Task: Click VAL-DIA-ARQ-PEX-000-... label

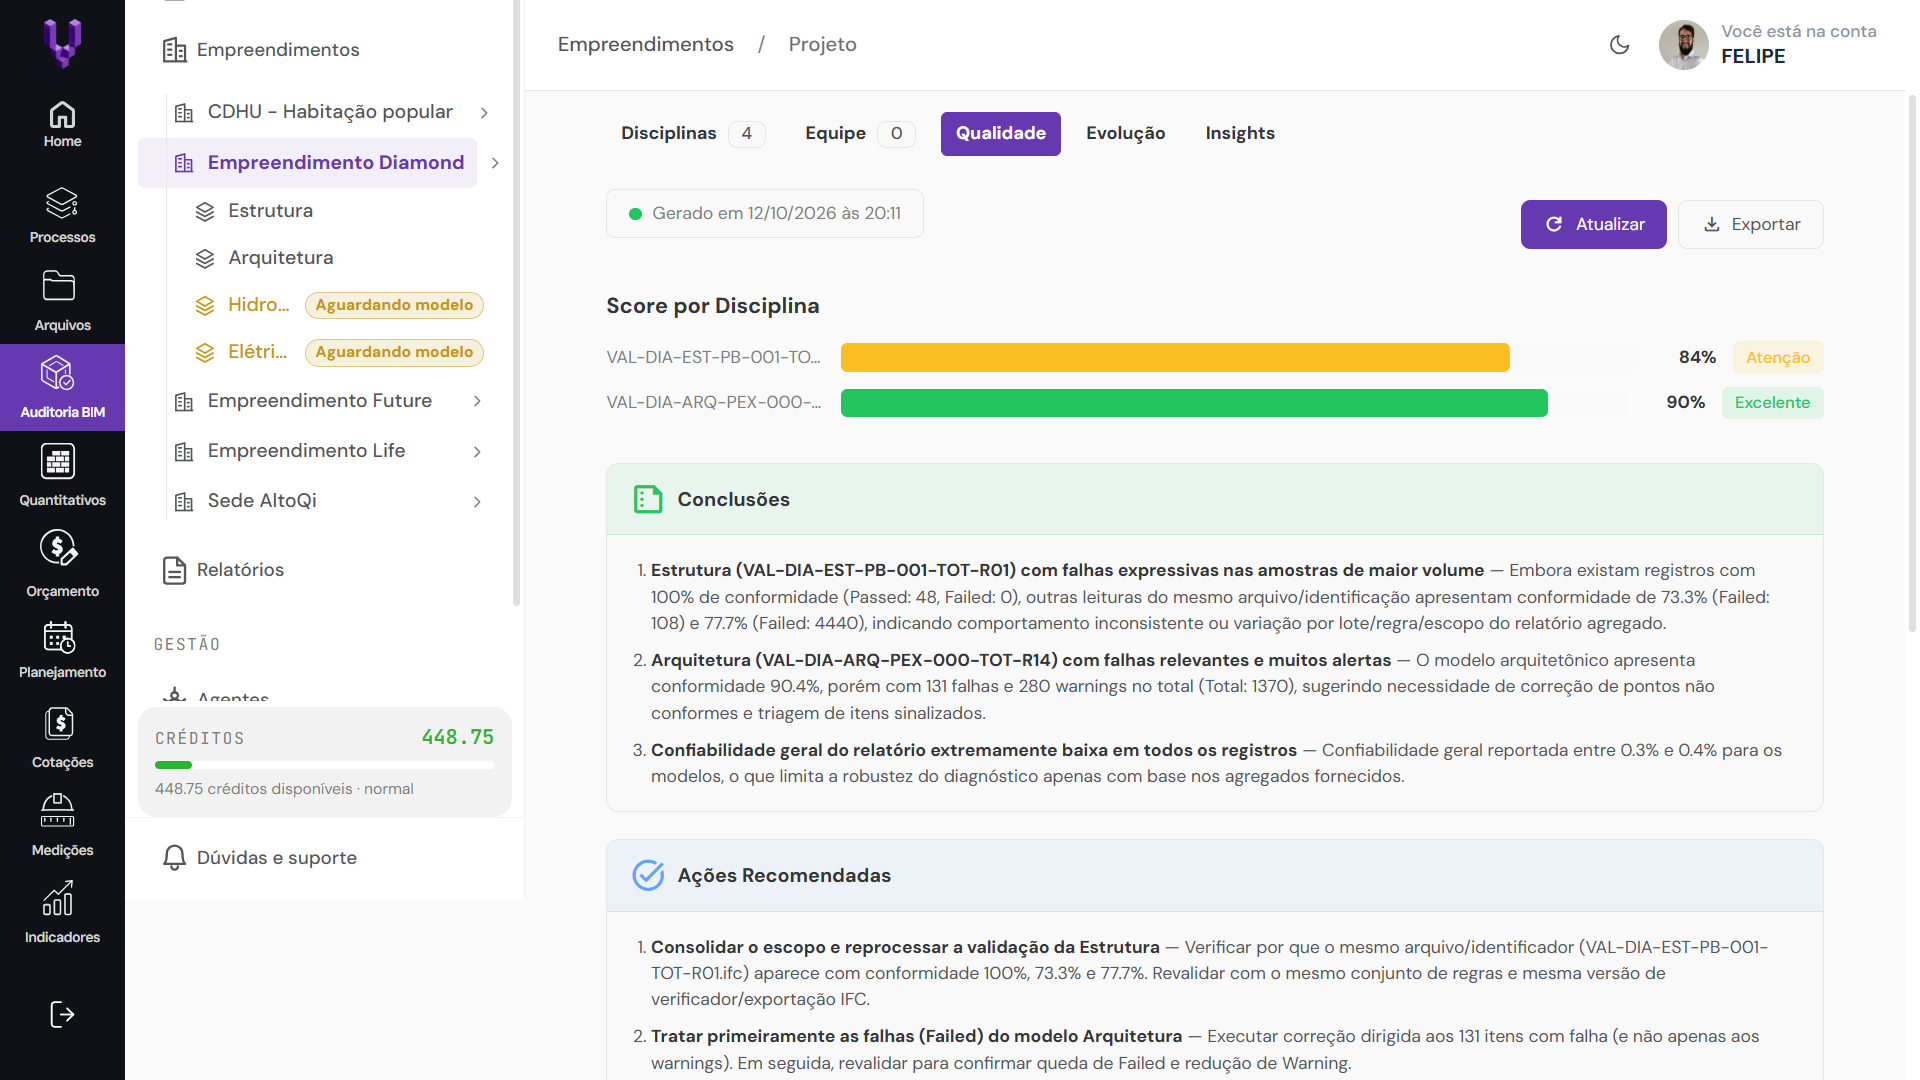Action: coord(713,402)
